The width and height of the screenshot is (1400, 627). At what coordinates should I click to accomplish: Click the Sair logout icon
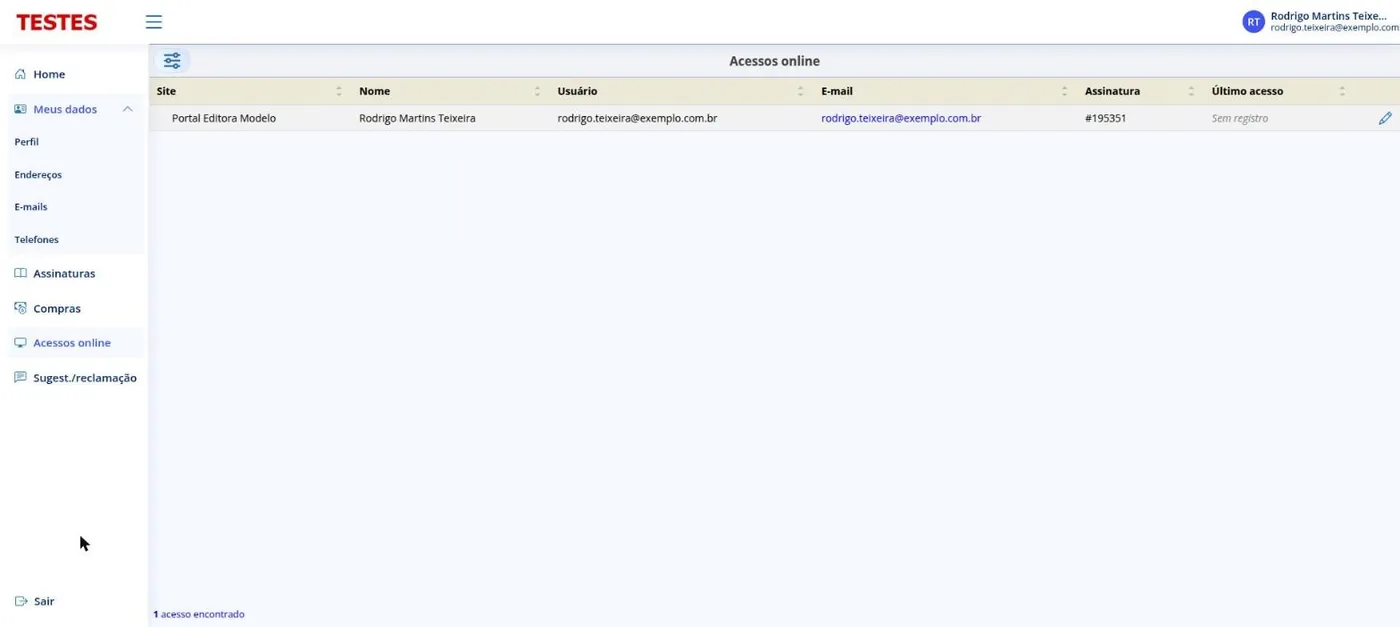(21, 601)
